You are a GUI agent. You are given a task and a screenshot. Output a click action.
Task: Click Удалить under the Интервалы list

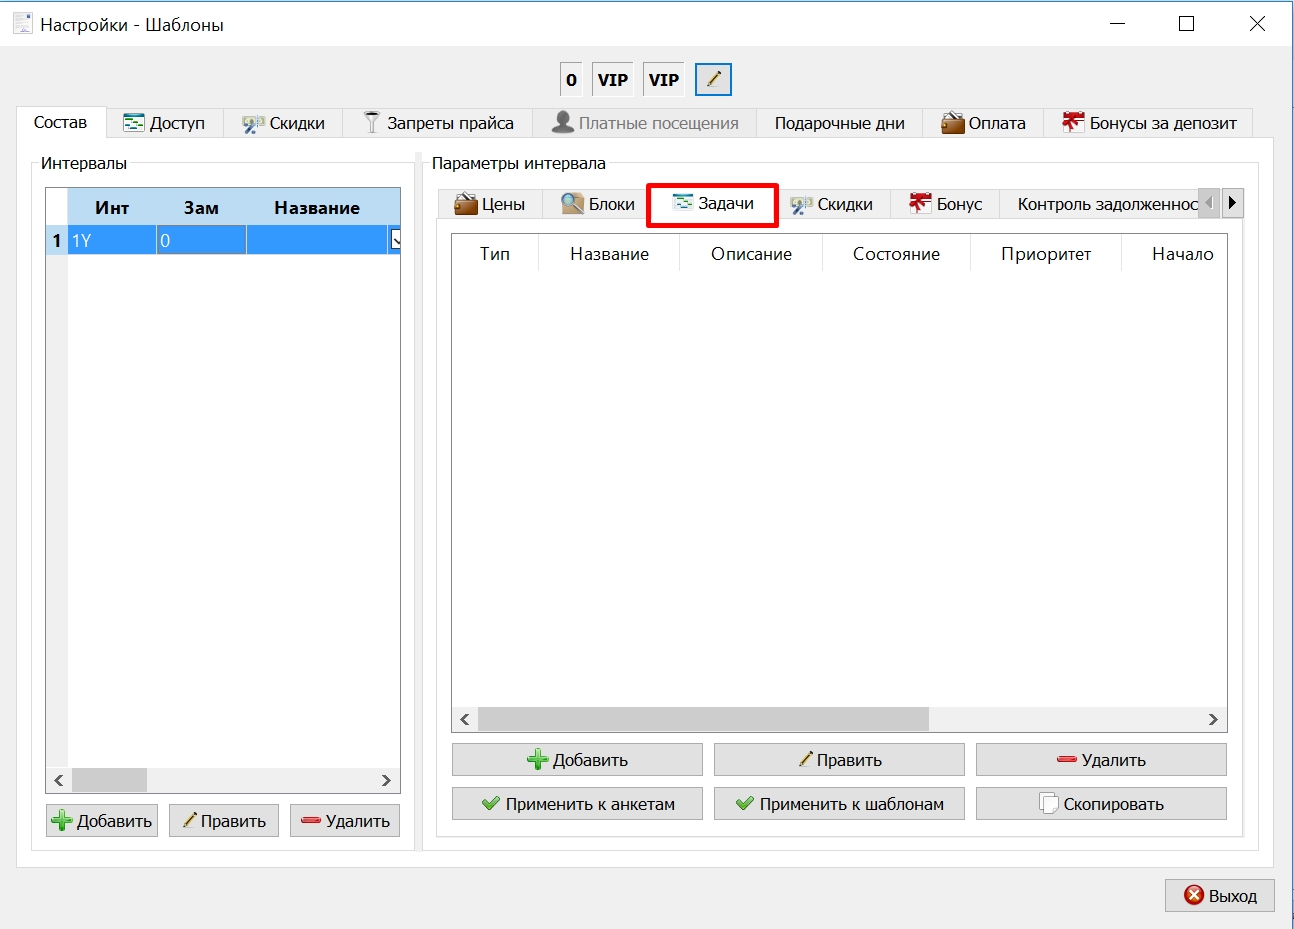[345, 821]
